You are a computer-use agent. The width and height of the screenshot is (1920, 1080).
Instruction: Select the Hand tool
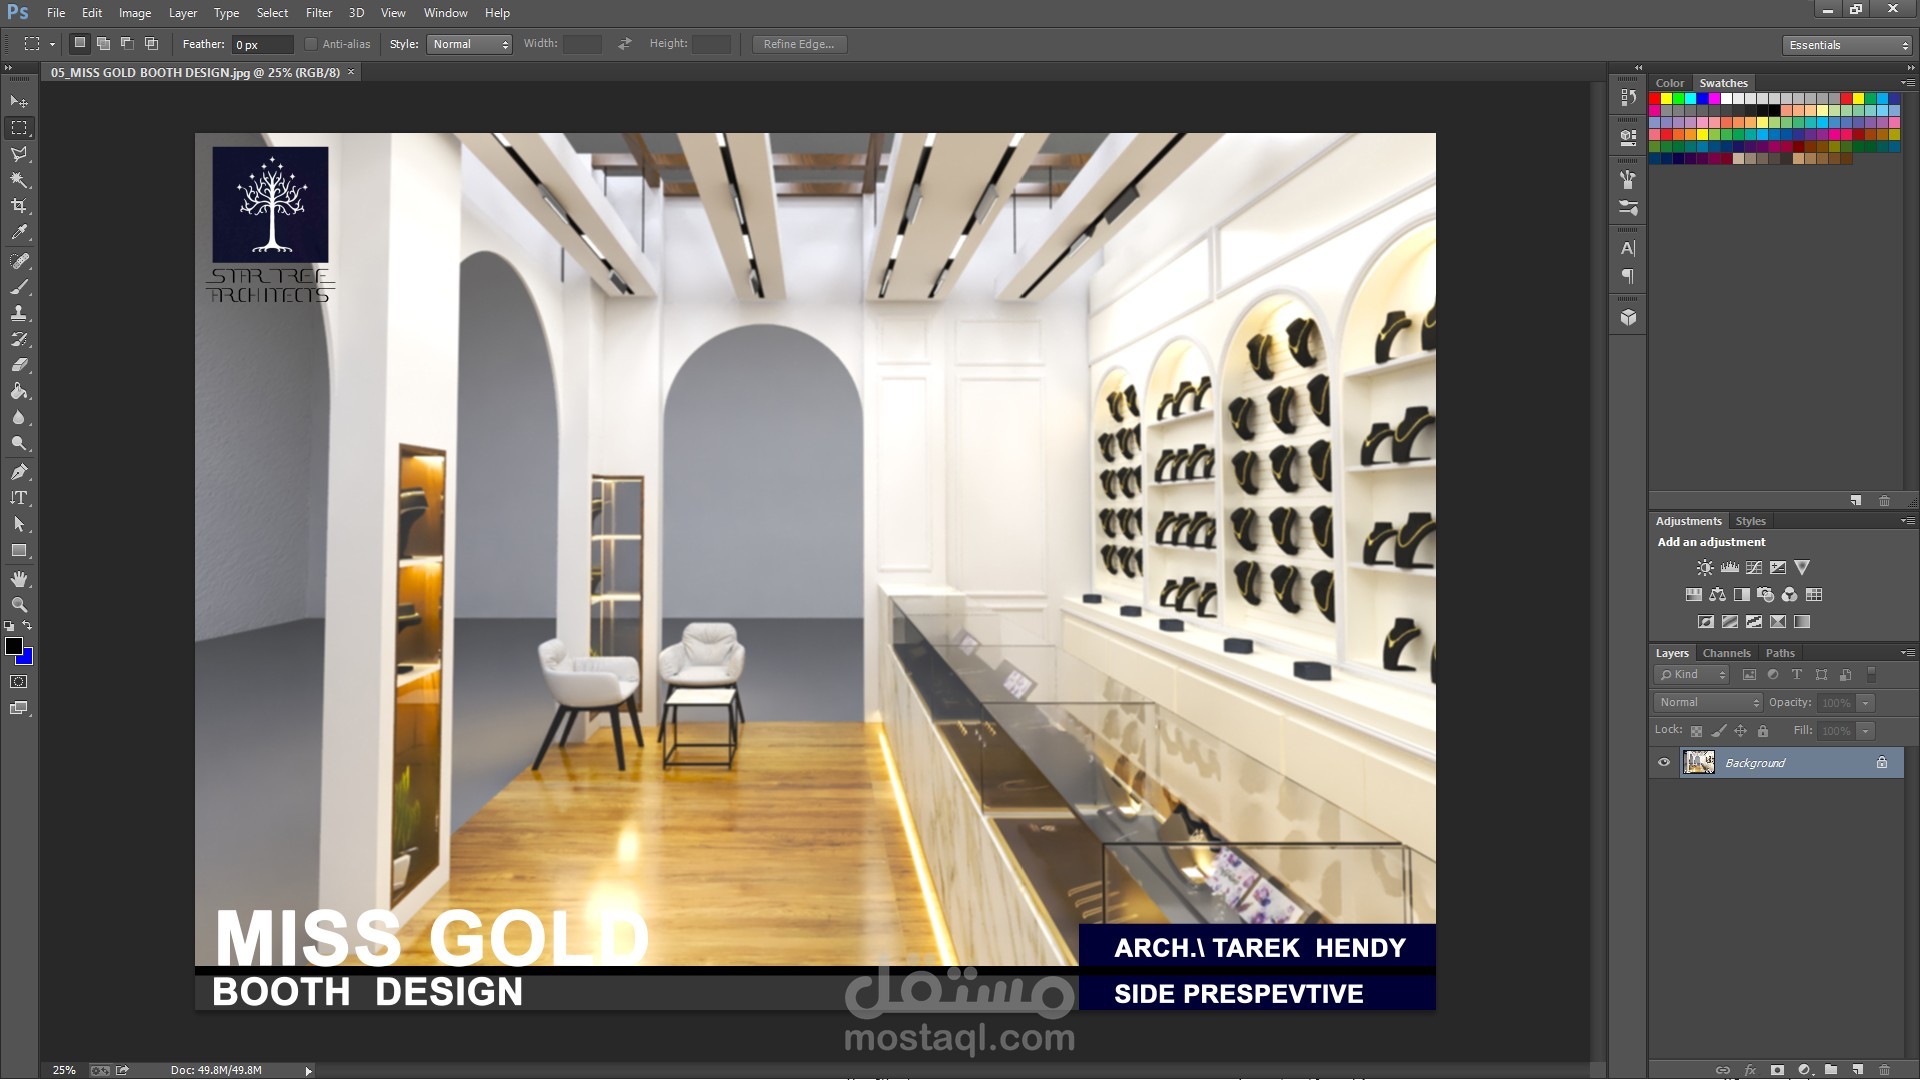point(19,579)
